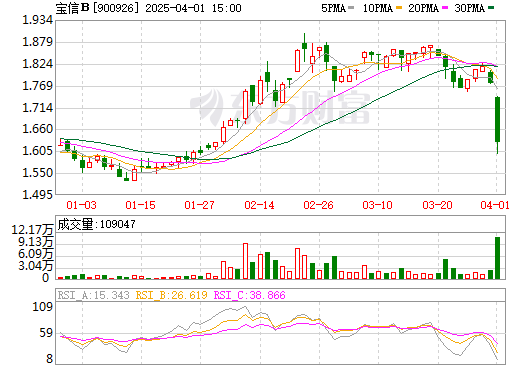Click the 02-14 date axis label
The image size is (520, 365).
[259, 205]
